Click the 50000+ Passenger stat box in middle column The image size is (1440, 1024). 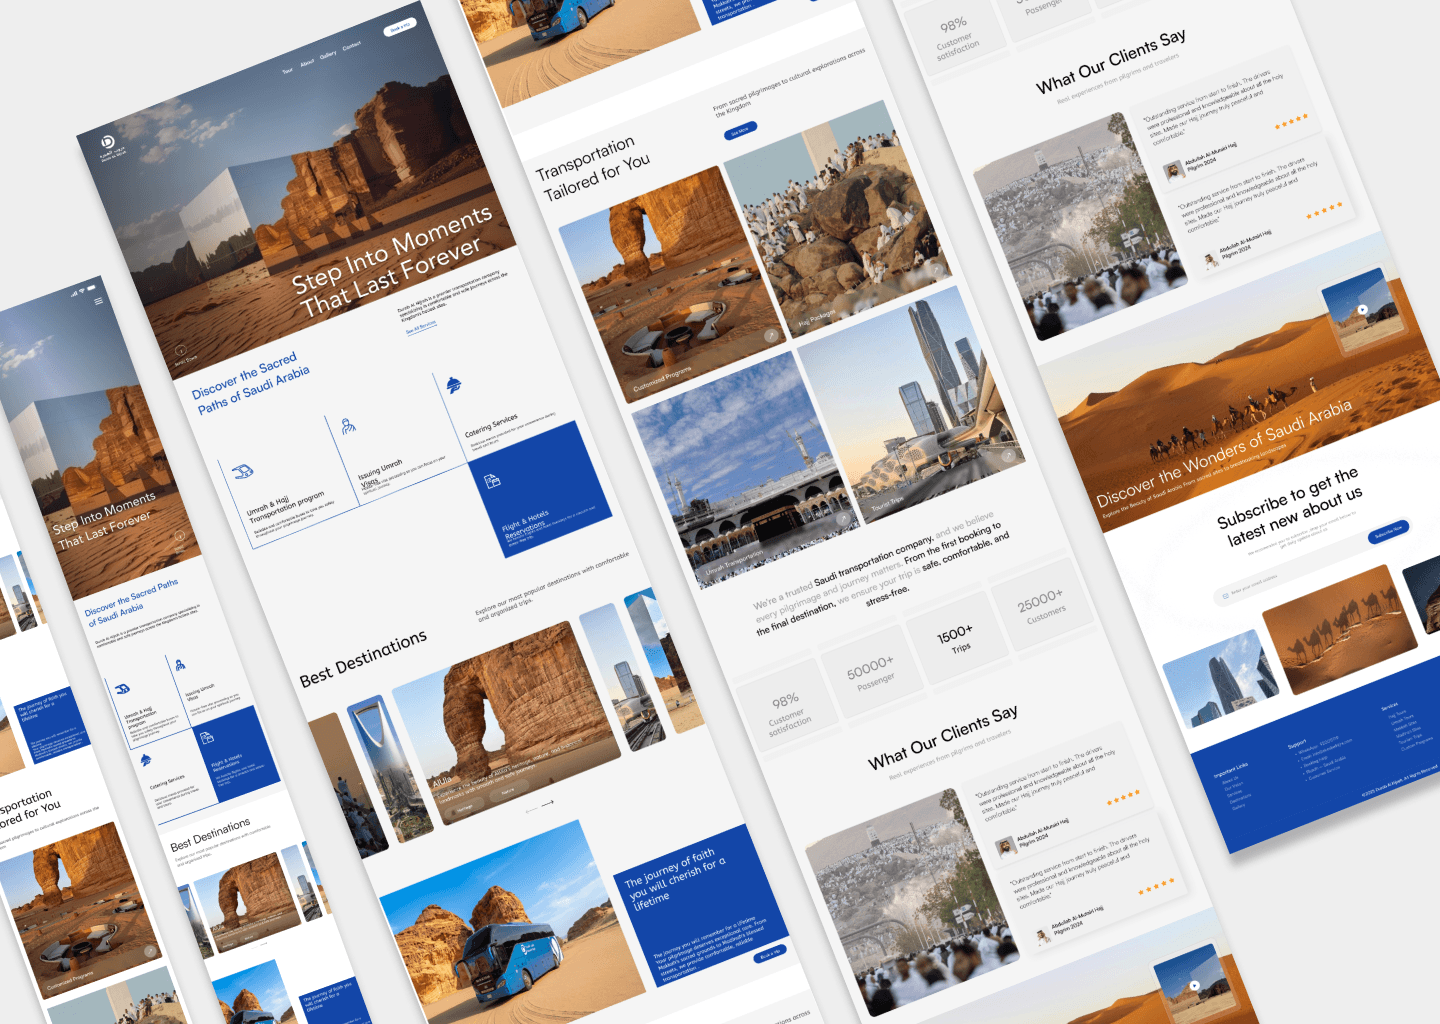(871, 672)
